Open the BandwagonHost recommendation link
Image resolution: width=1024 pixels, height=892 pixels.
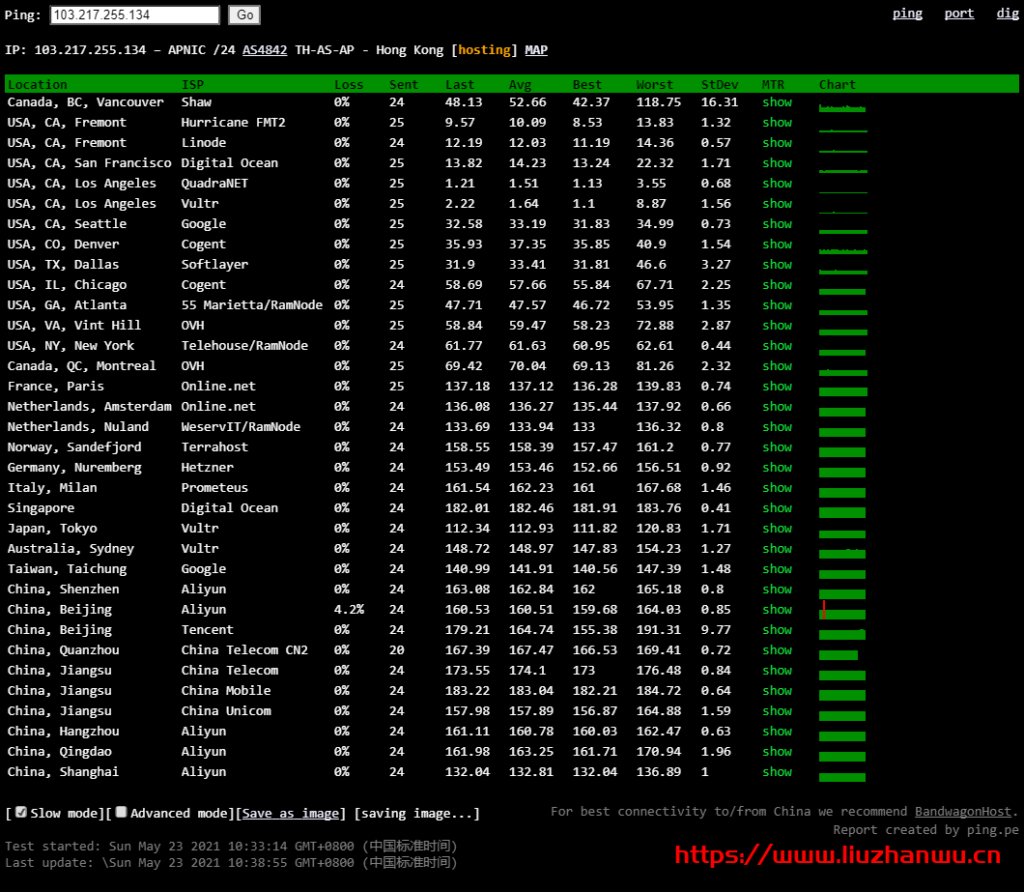(x=964, y=811)
